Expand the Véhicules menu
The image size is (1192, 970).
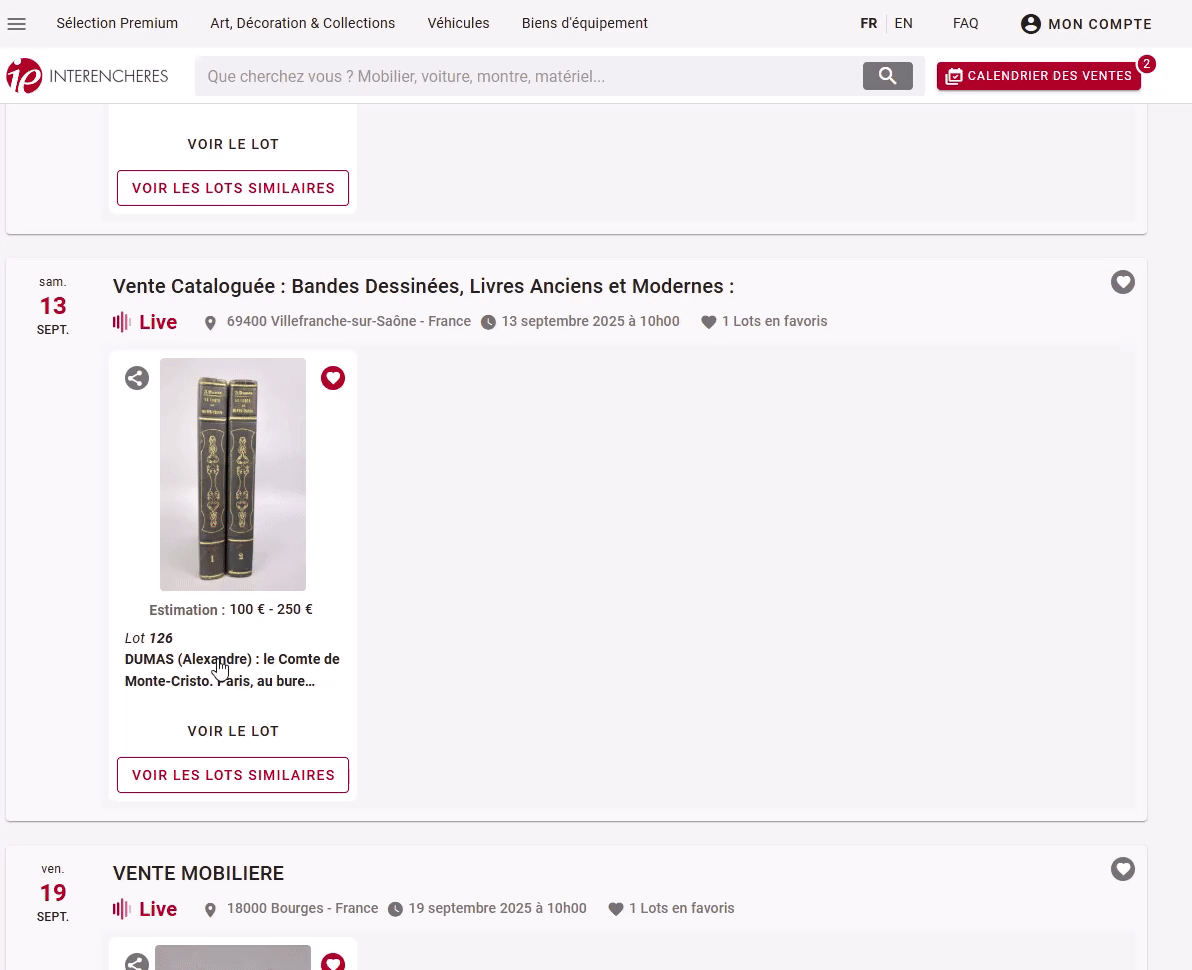click(458, 23)
